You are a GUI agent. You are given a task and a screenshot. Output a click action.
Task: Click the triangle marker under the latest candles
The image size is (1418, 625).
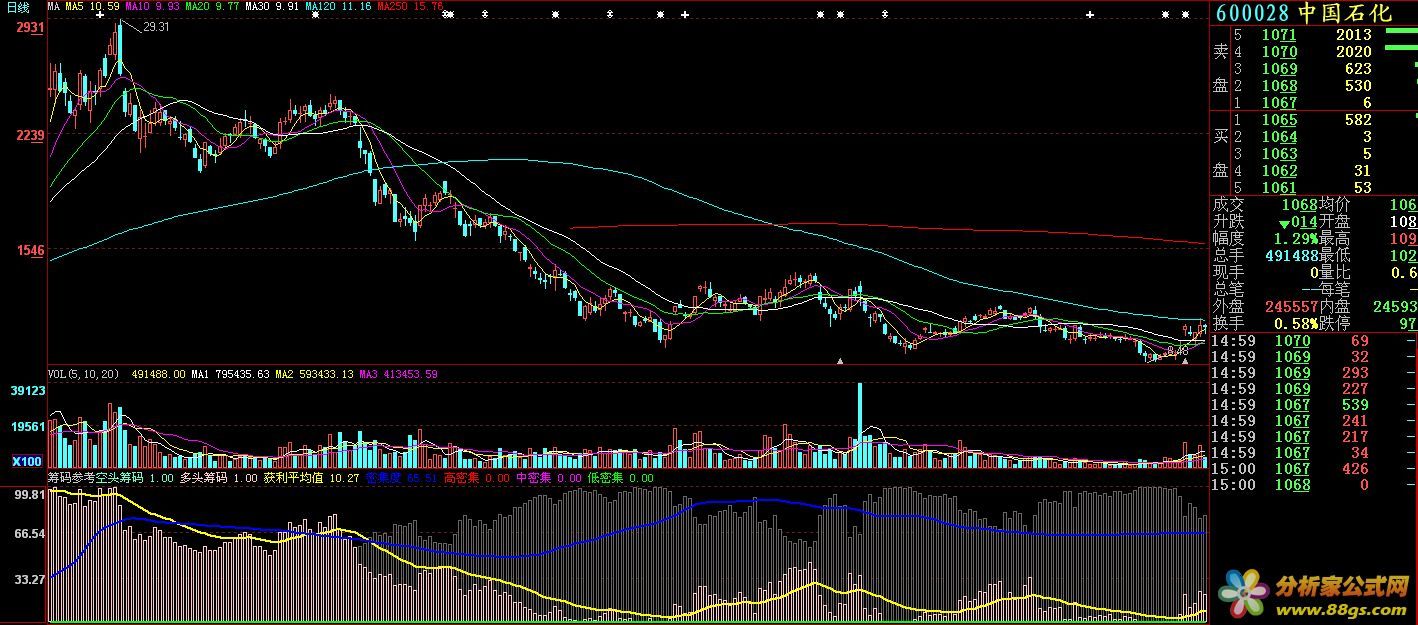pyautogui.click(x=1185, y=361)
